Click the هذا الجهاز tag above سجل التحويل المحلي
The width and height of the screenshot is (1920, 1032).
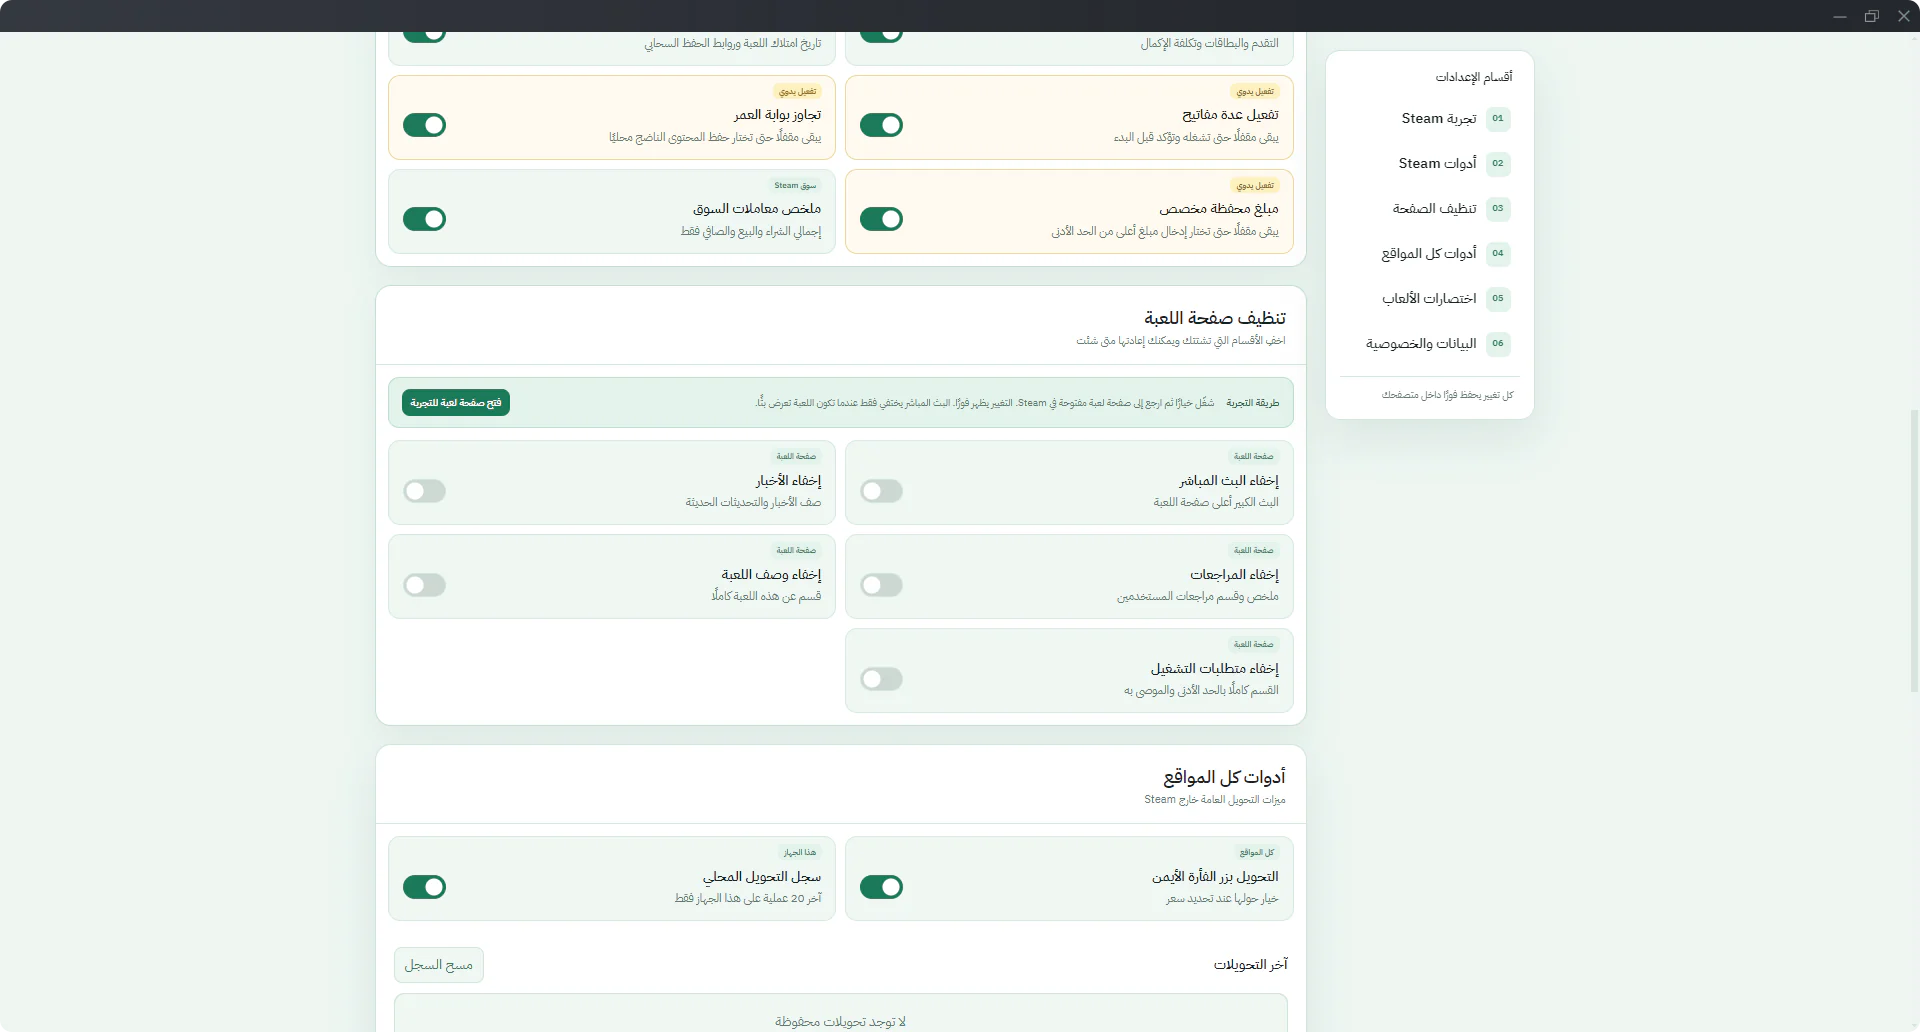click(x=800, y=853)
